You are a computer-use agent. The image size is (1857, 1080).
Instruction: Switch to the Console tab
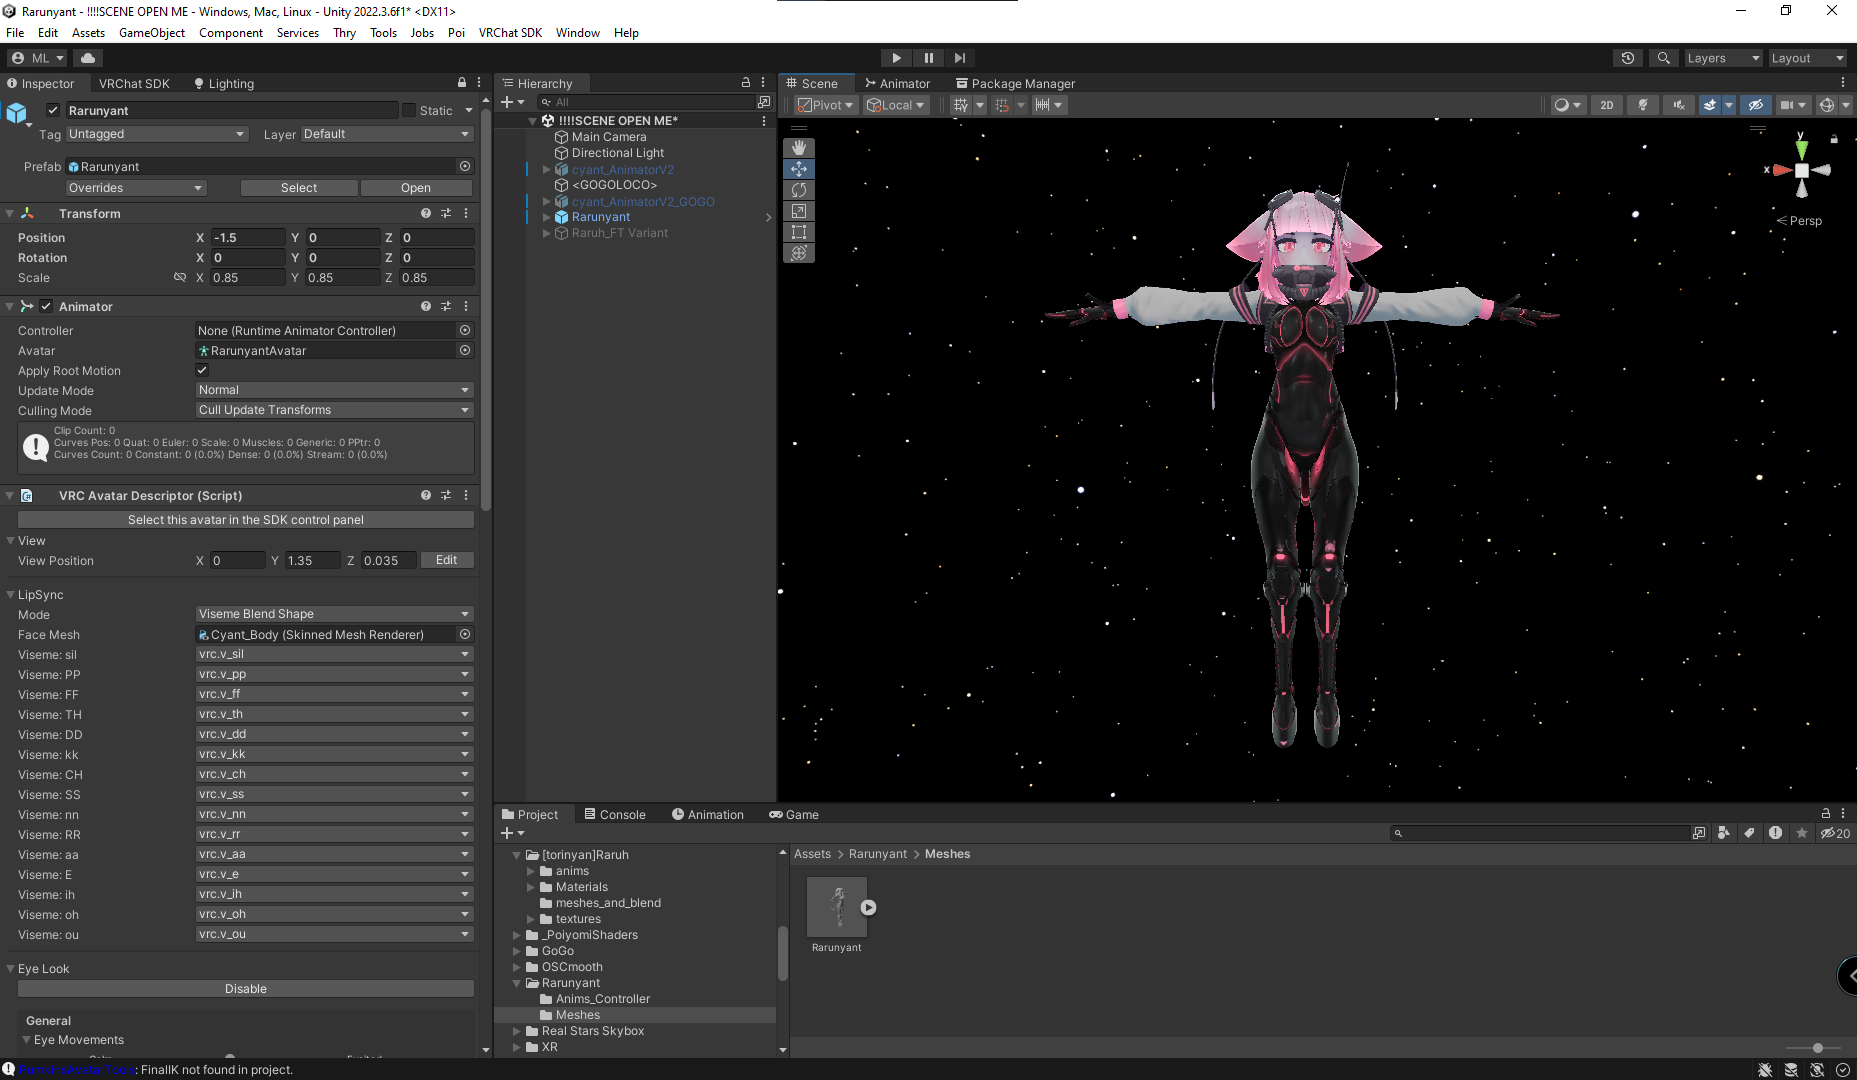click(614, 814)
